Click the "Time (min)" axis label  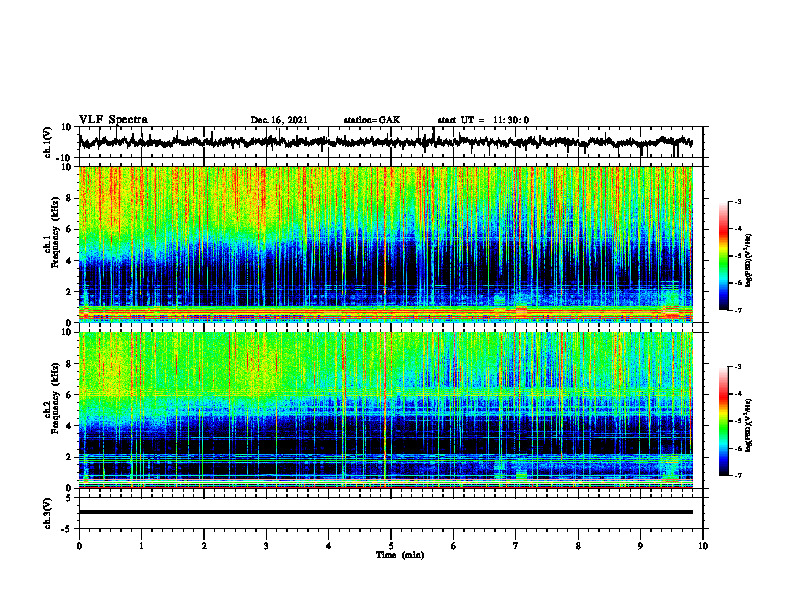coord(400,555)
